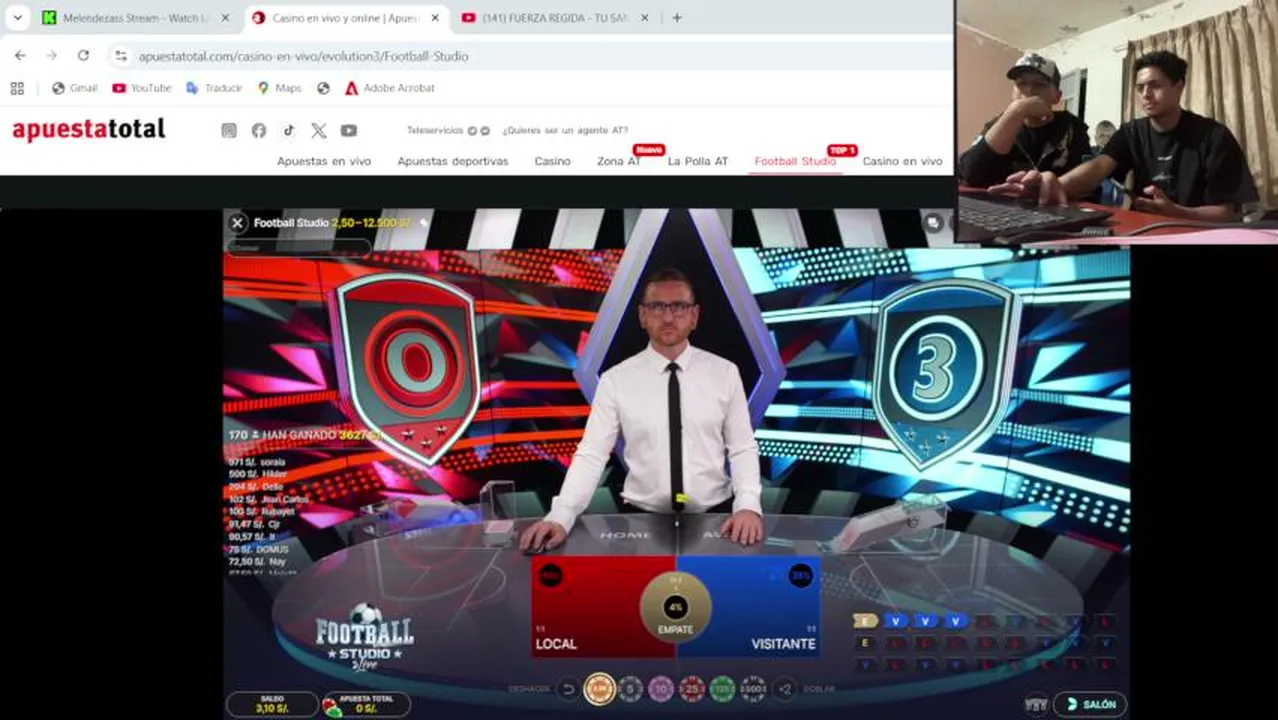
Task: Click the APUESTA TOTAL 0 S/. display
Action: (366, 704)
